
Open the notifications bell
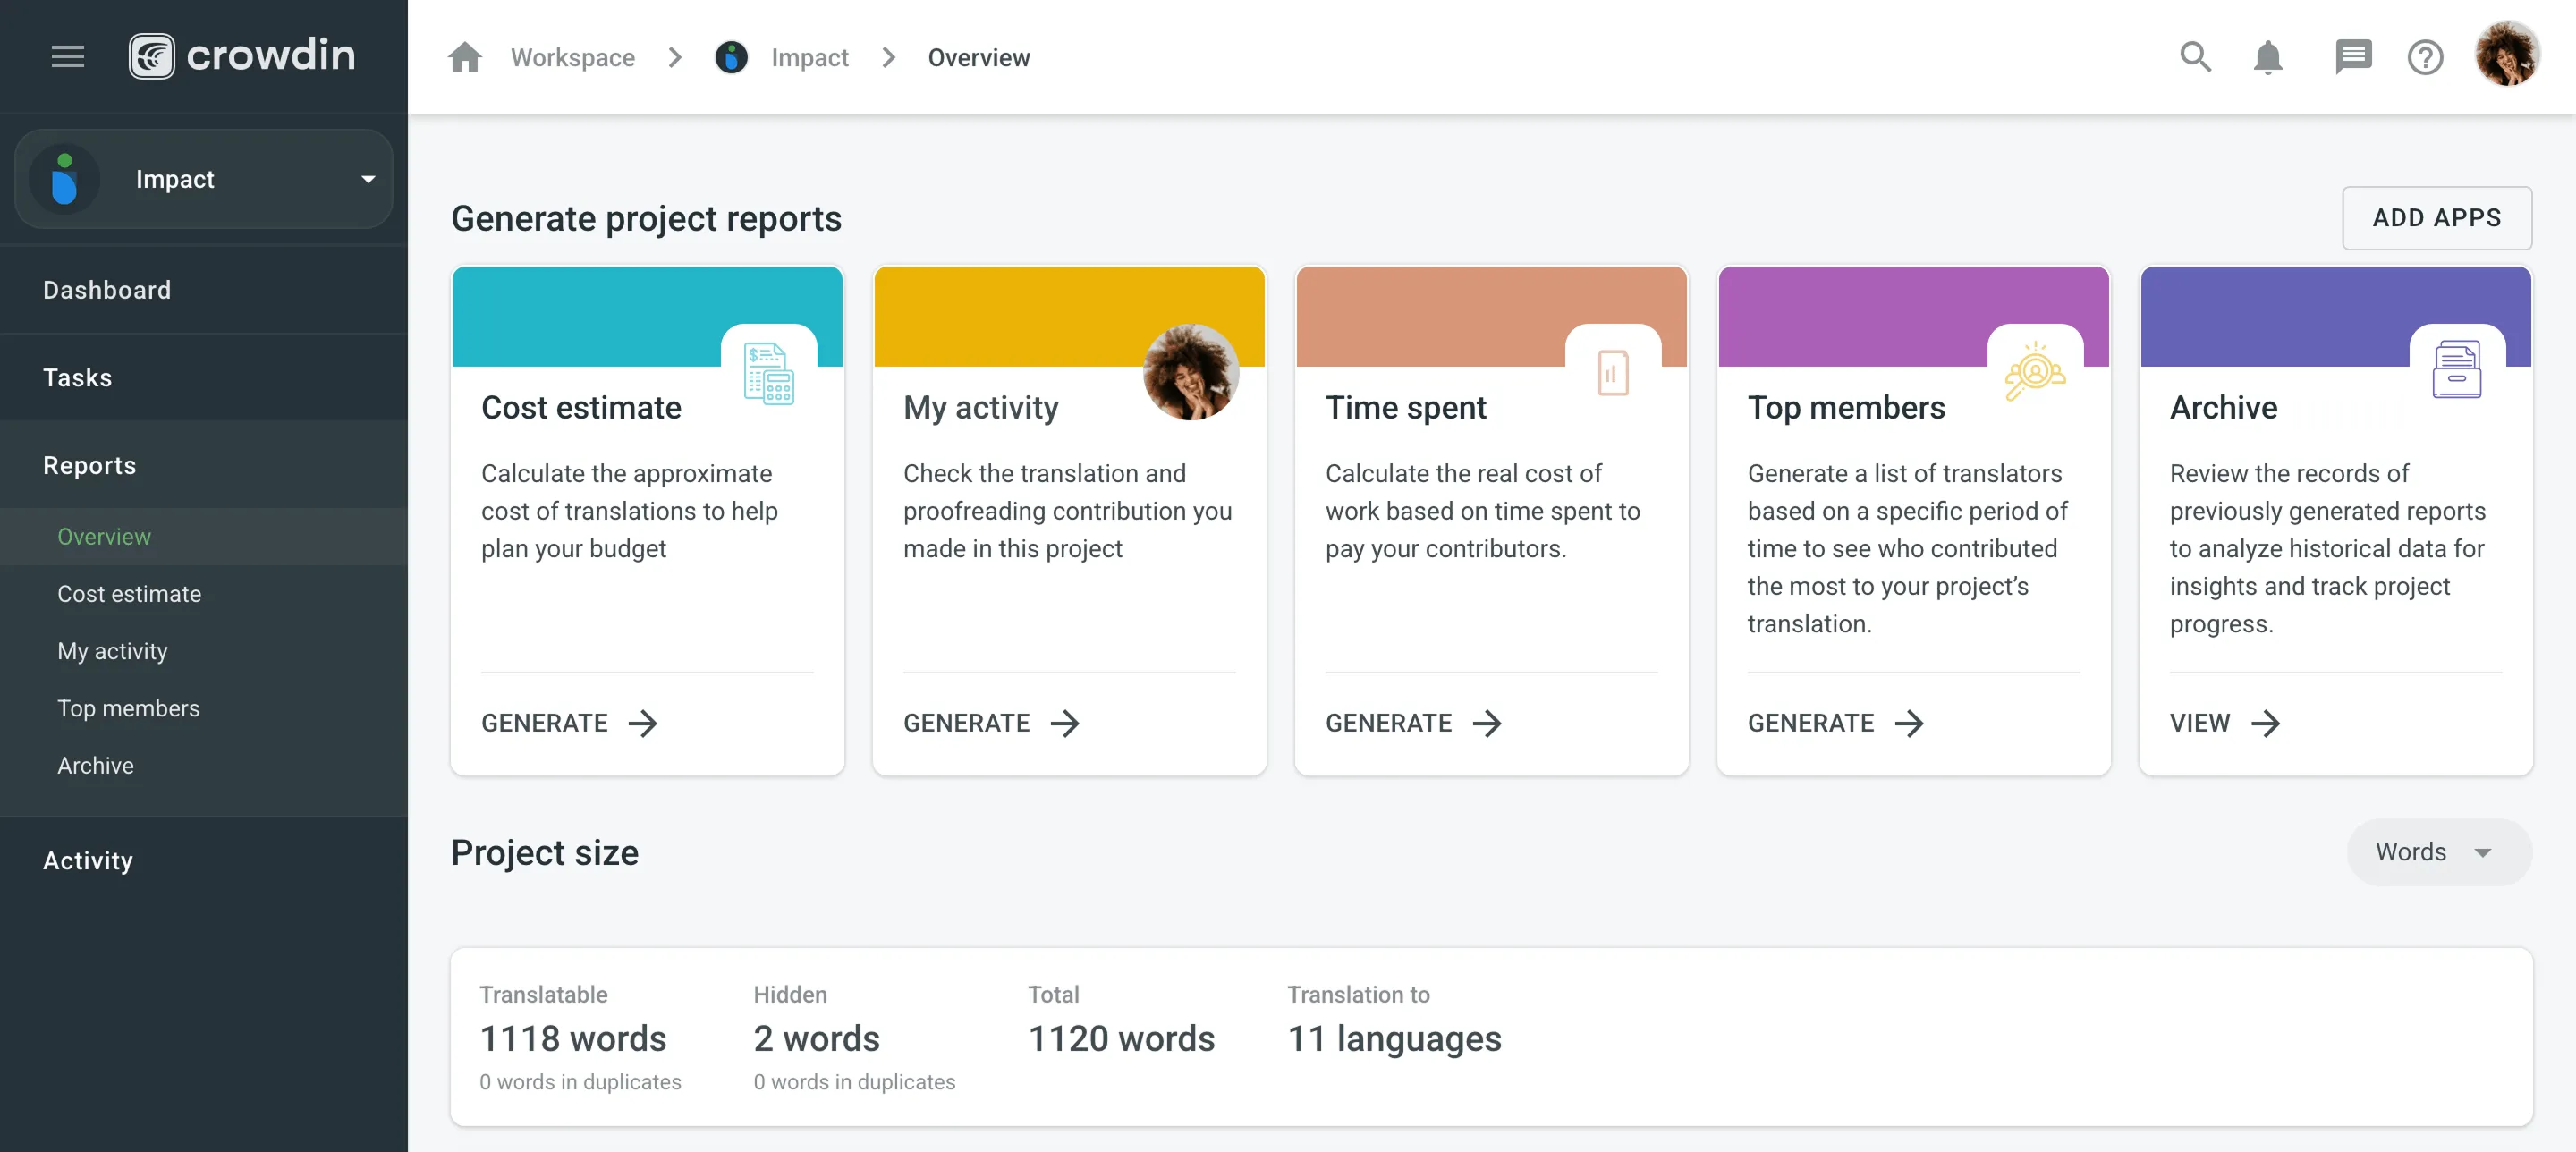tap(2267, 57)
